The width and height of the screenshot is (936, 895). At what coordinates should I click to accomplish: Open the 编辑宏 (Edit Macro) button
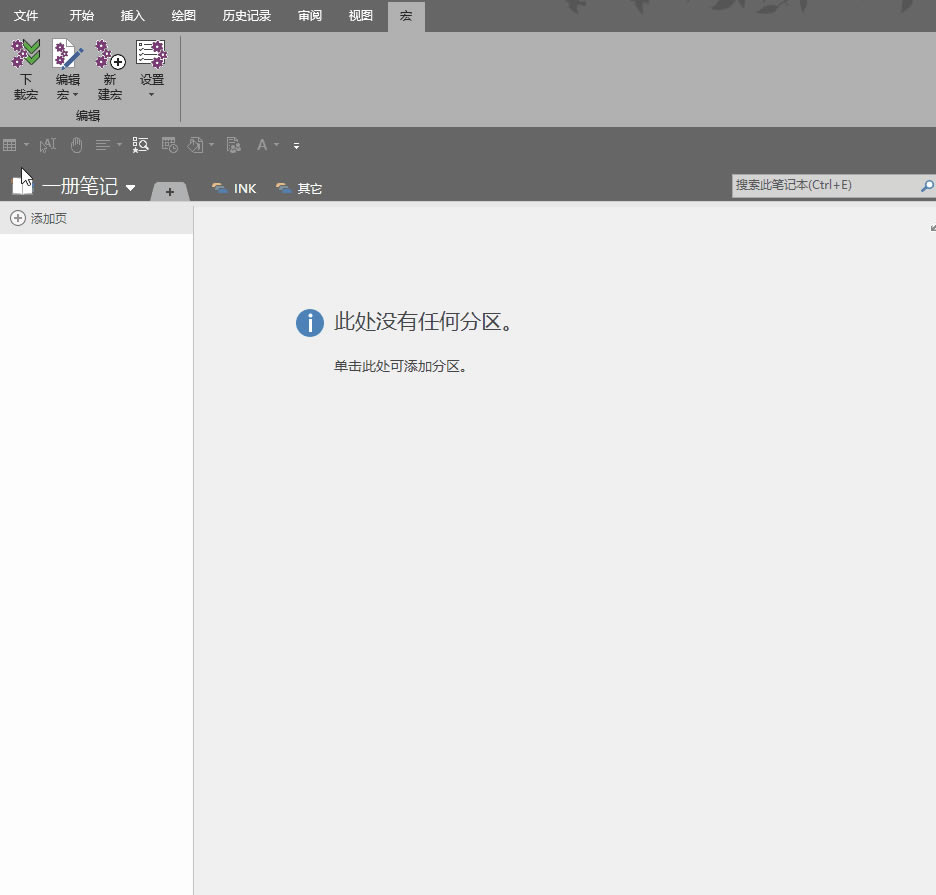click(67, 69)
